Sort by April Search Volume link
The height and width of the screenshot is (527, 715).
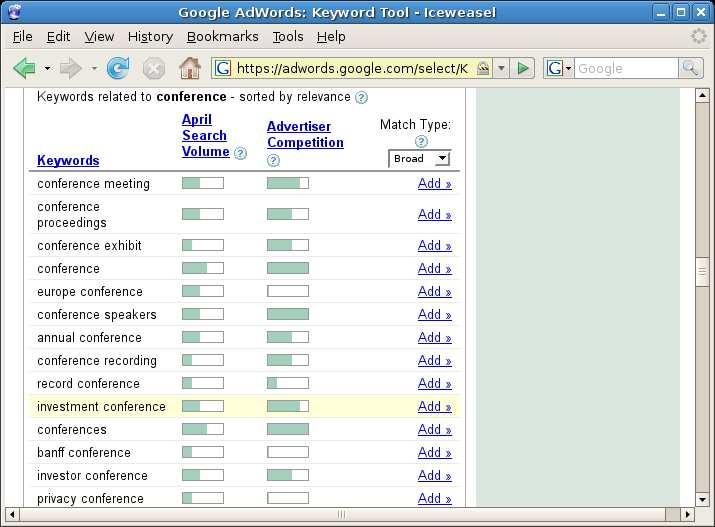(x=205, y=135)
